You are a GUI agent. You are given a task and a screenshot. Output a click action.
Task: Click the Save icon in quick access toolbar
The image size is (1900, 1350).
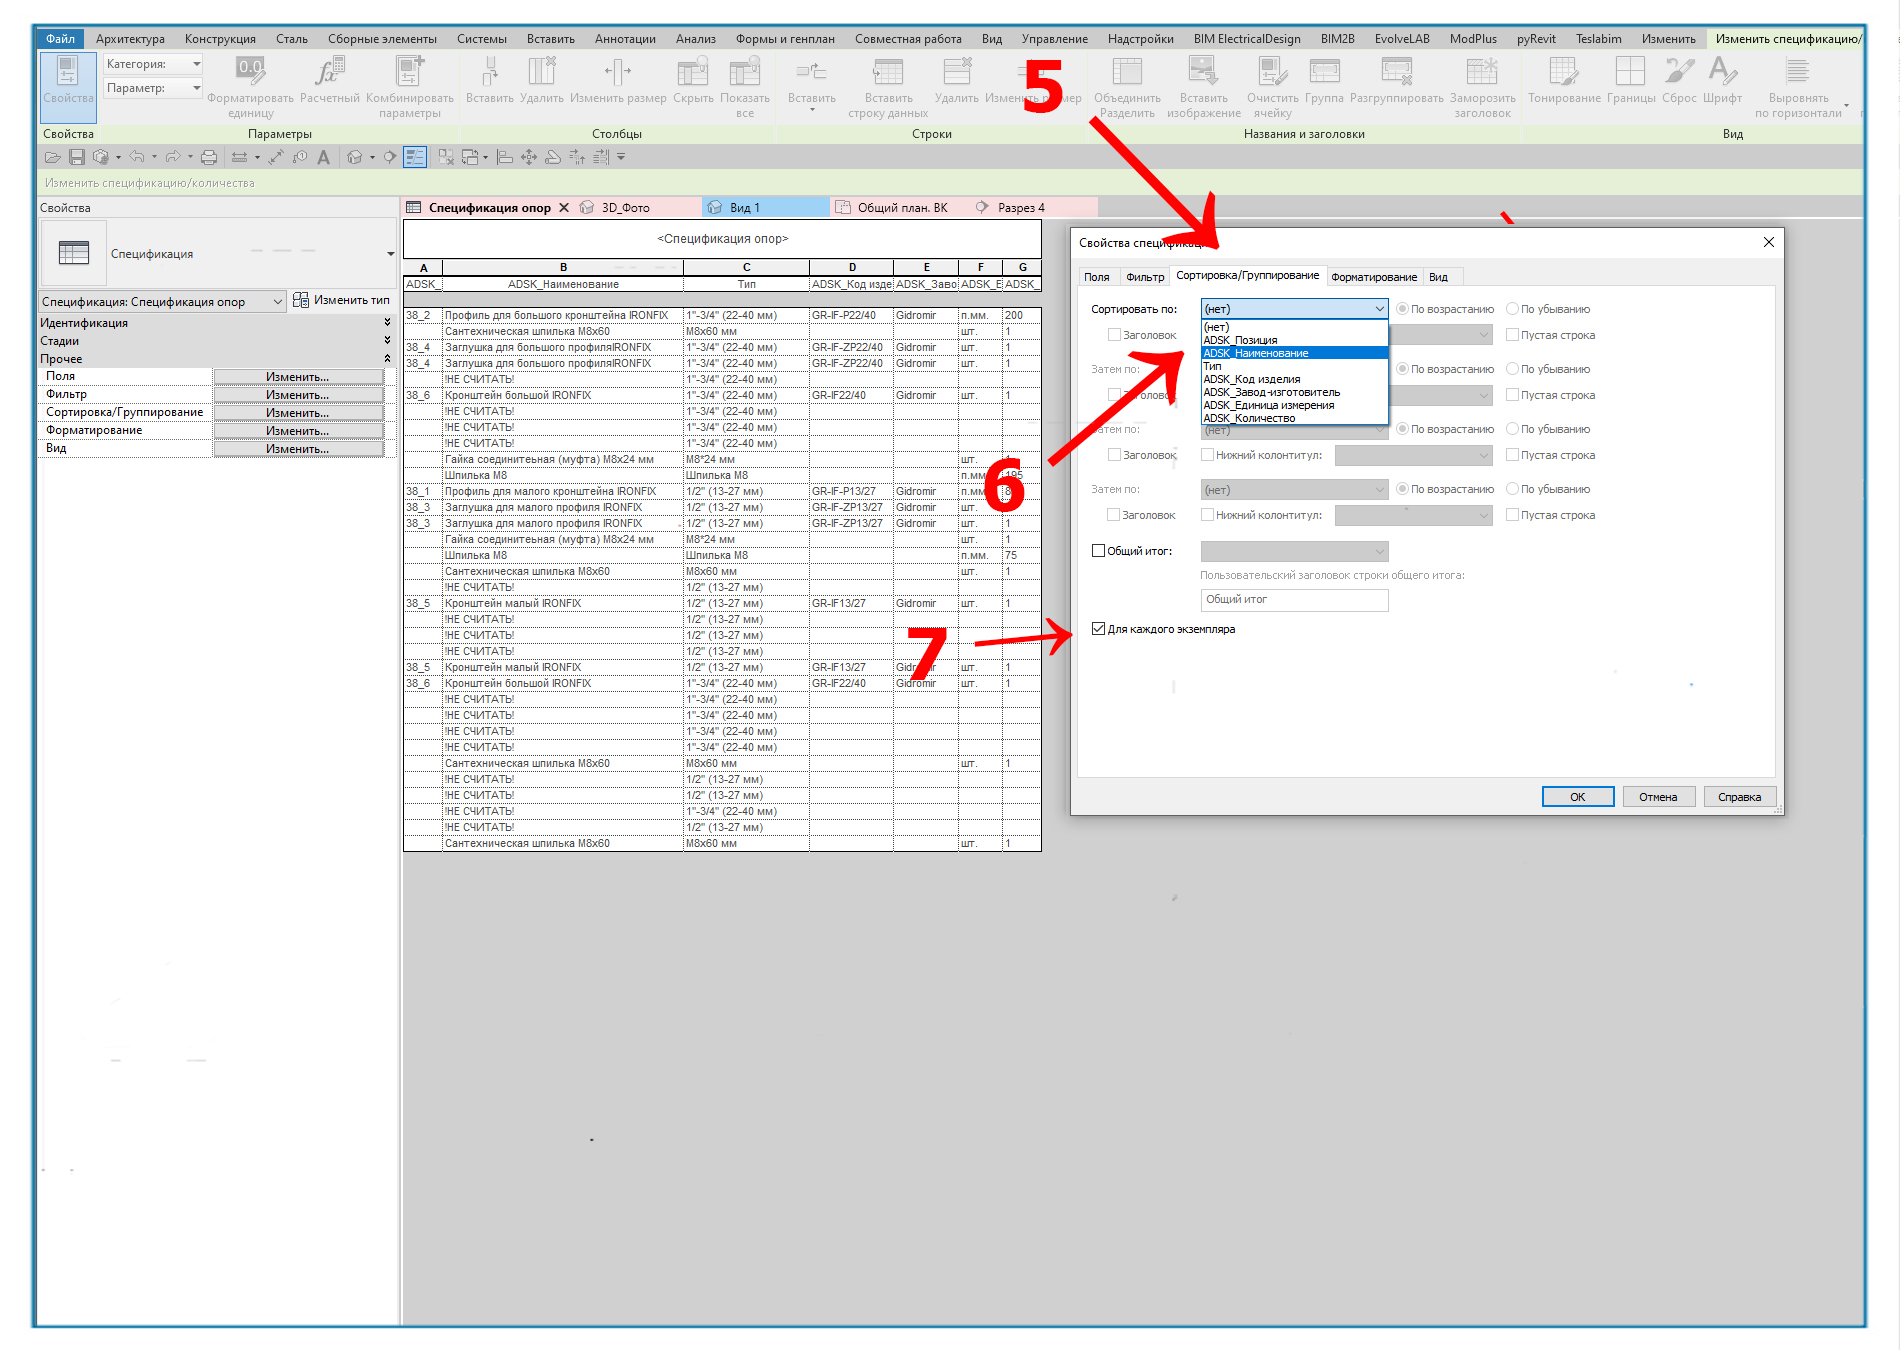tap(76, 157)
